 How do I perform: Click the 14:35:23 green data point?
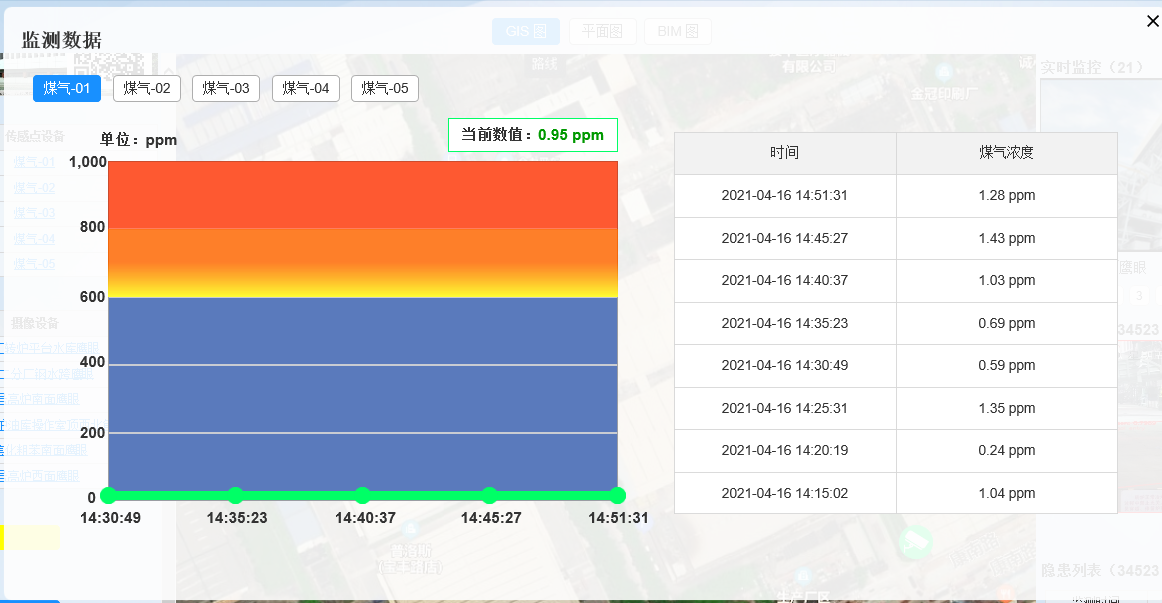pos(236,496)
